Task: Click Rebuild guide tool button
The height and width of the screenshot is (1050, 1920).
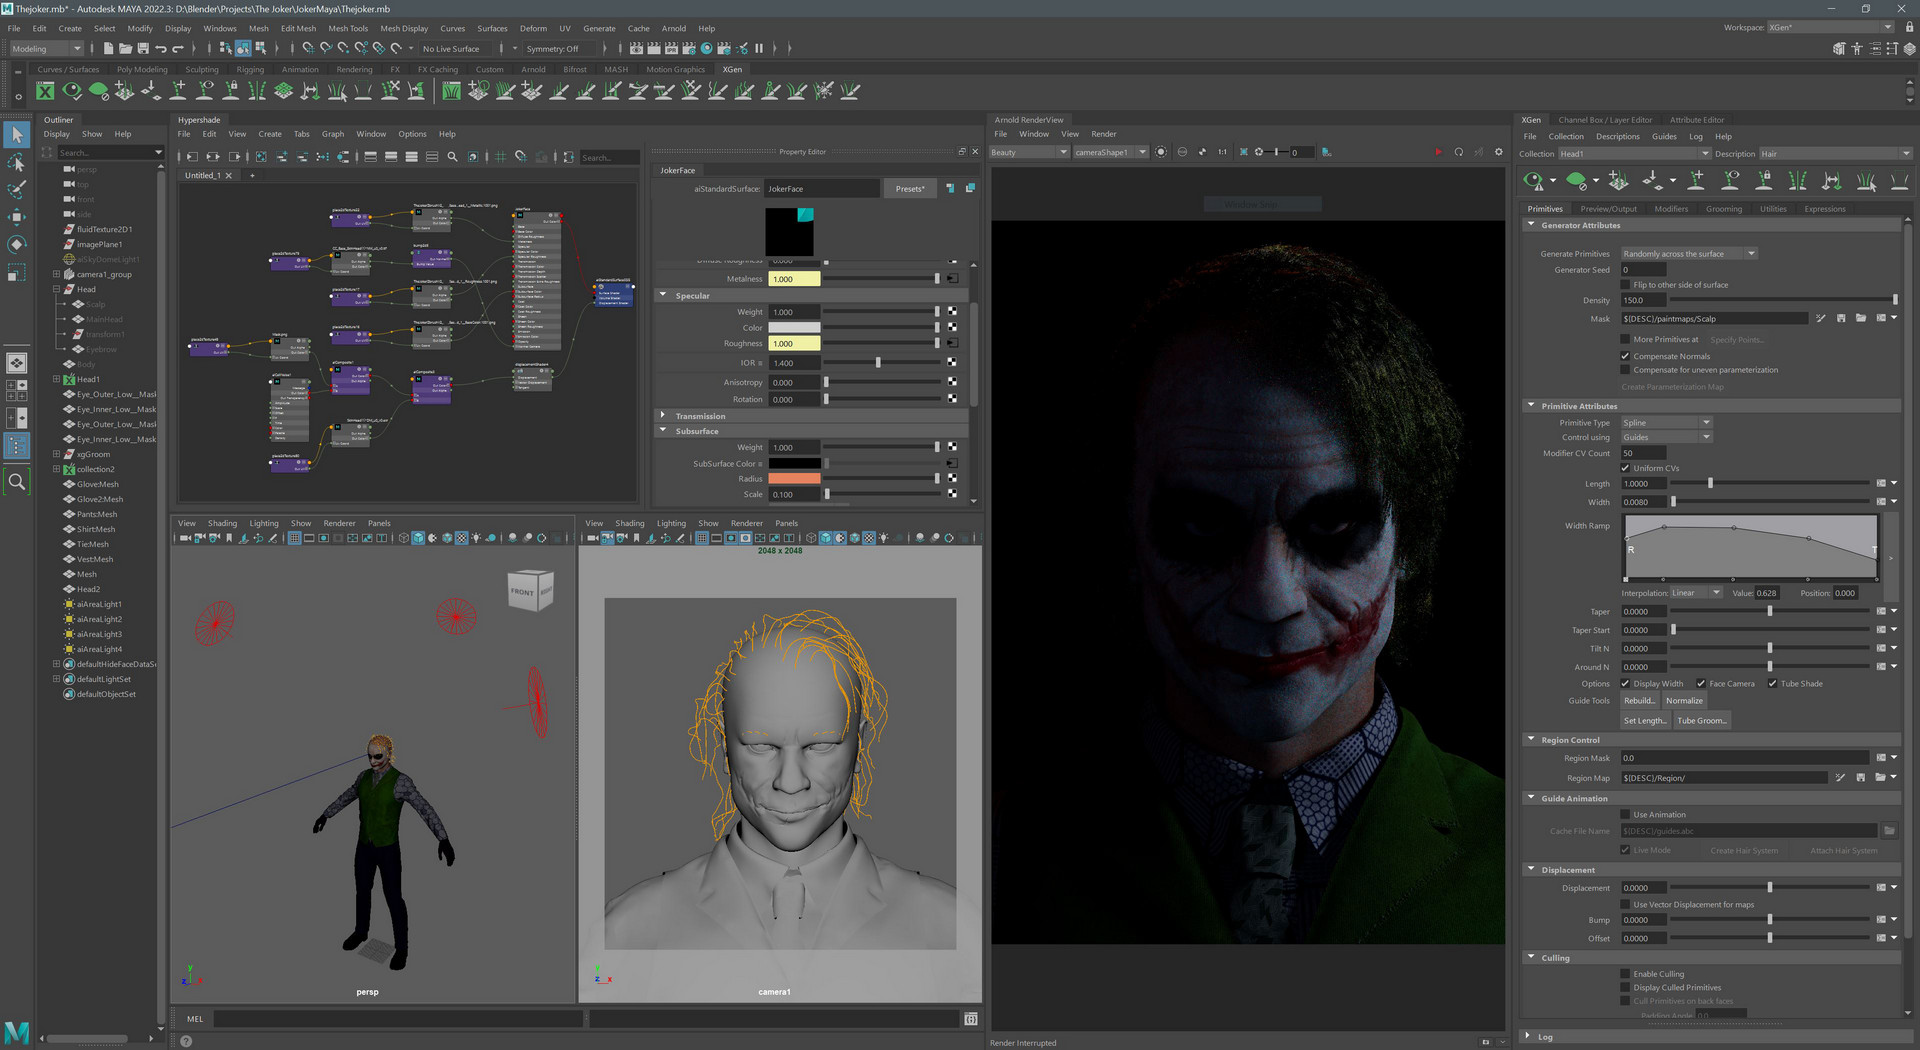Action: (x=1639, y=701)
